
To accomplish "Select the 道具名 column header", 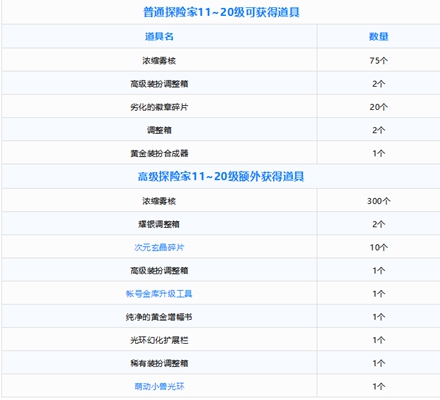I will (159, 36).
